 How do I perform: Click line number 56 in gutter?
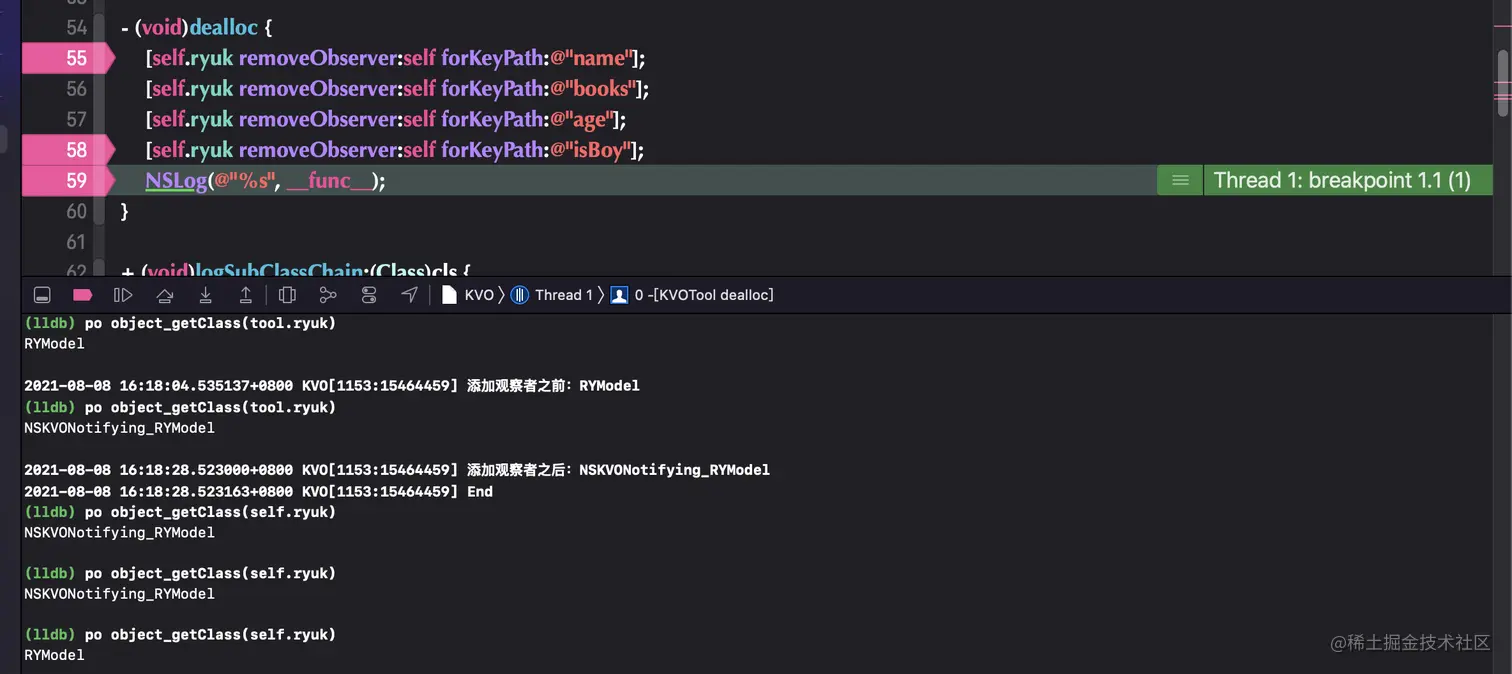coord(77,89)
